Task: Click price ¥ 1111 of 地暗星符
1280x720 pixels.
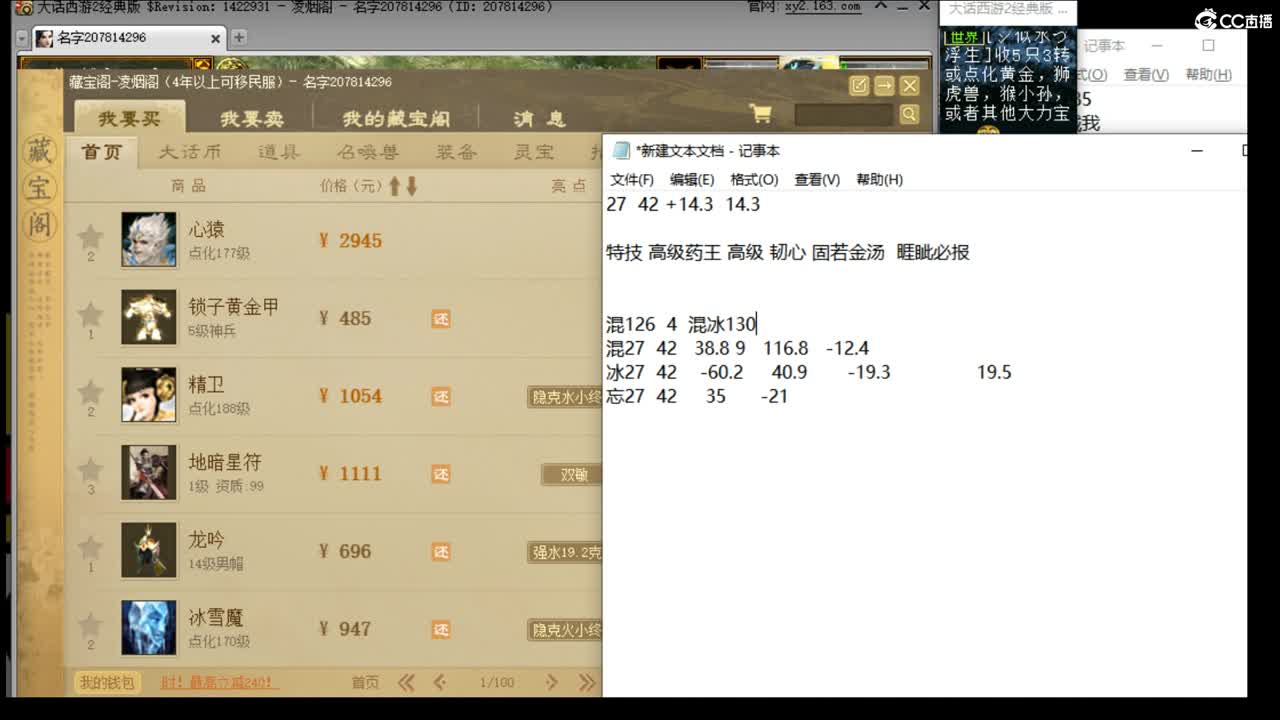Action: point(350,473)
